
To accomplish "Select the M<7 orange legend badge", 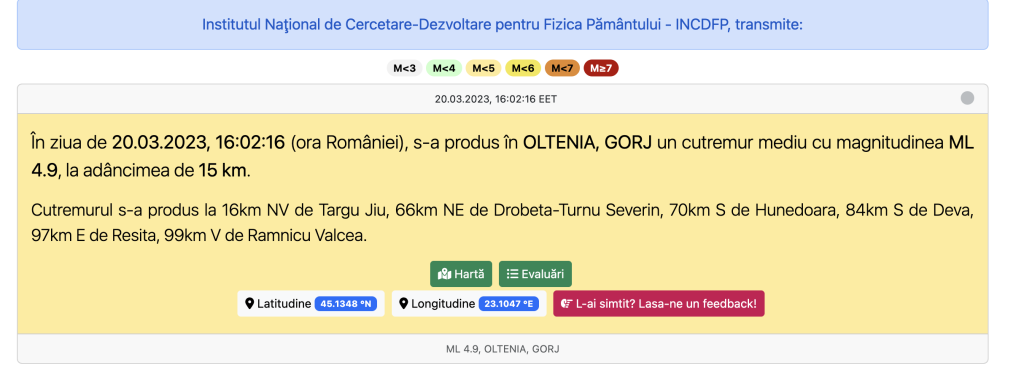I will (x=562, y=68).
